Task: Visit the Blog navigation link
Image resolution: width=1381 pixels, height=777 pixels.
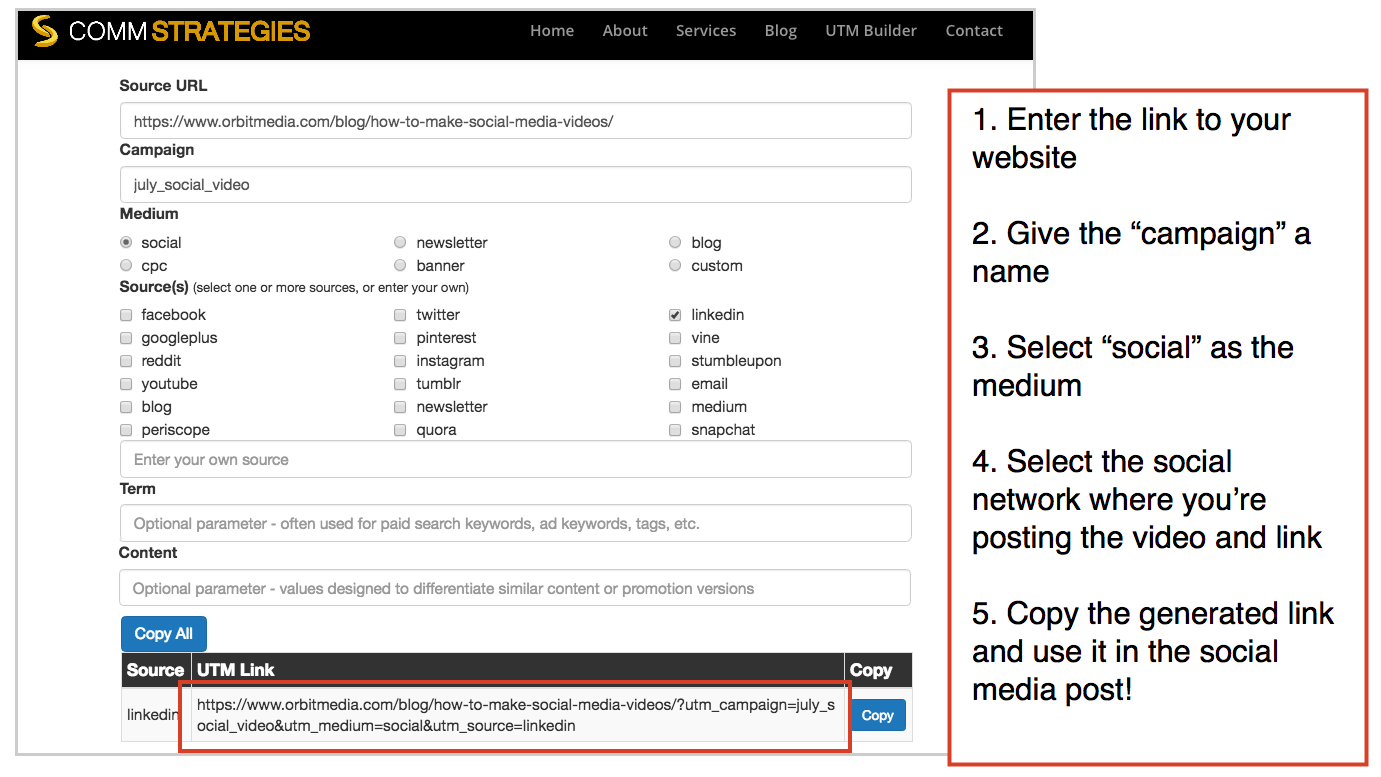Action: pos(781,31)
